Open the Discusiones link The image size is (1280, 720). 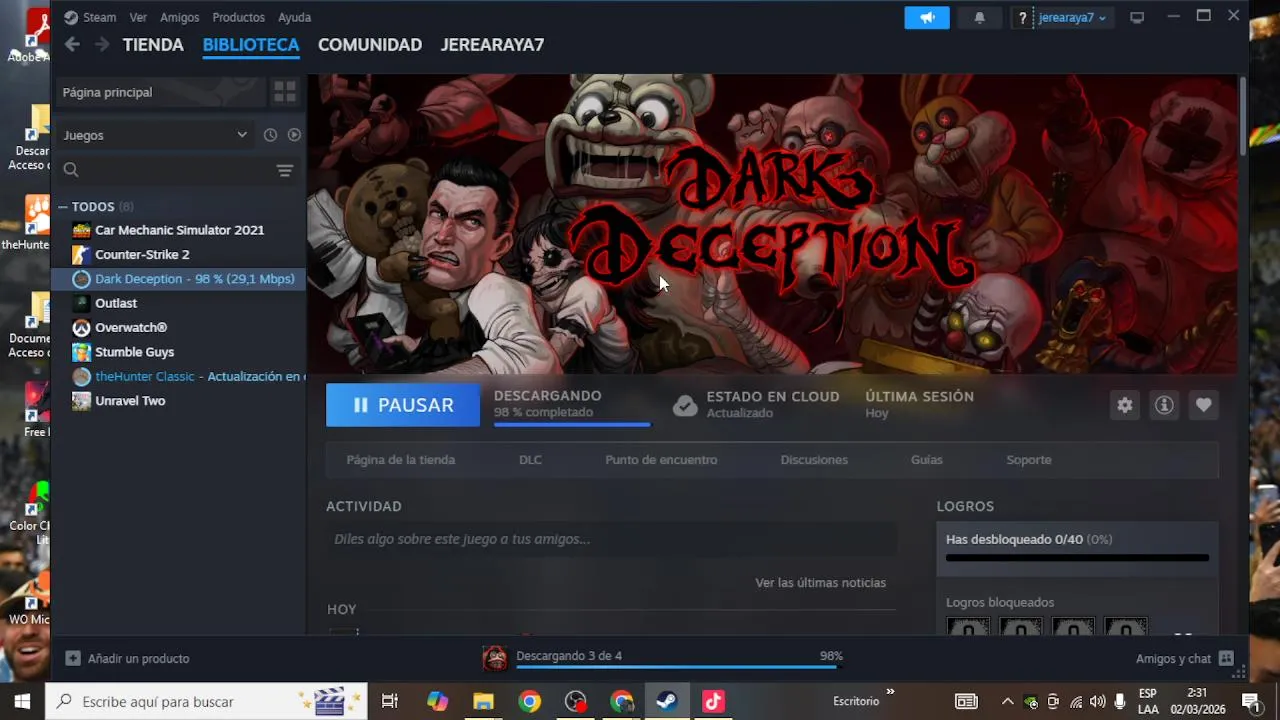coord(814,460)
